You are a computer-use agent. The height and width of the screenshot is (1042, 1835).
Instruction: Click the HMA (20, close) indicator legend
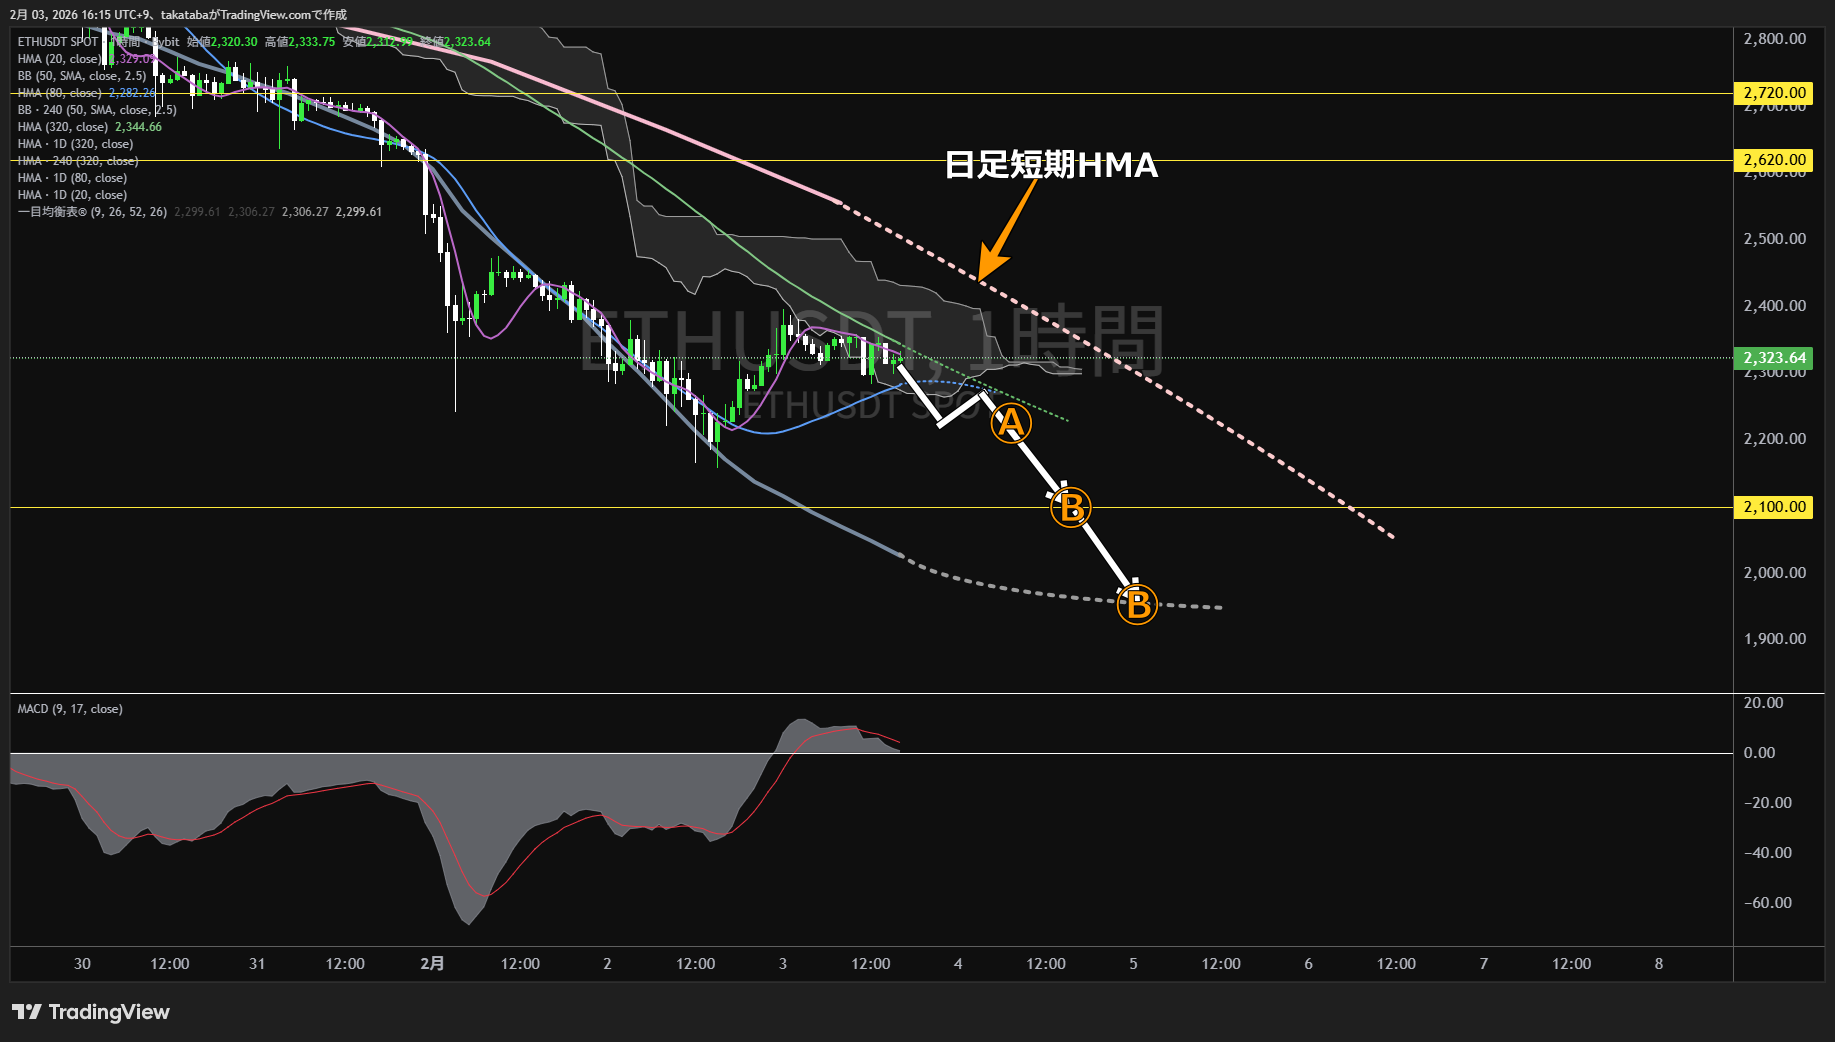(x=59, y=59)
